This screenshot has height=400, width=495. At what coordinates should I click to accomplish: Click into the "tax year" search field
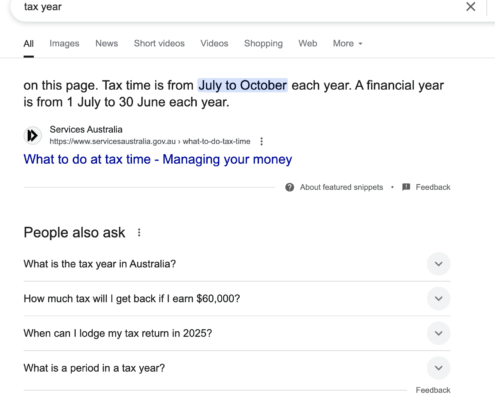233,7
